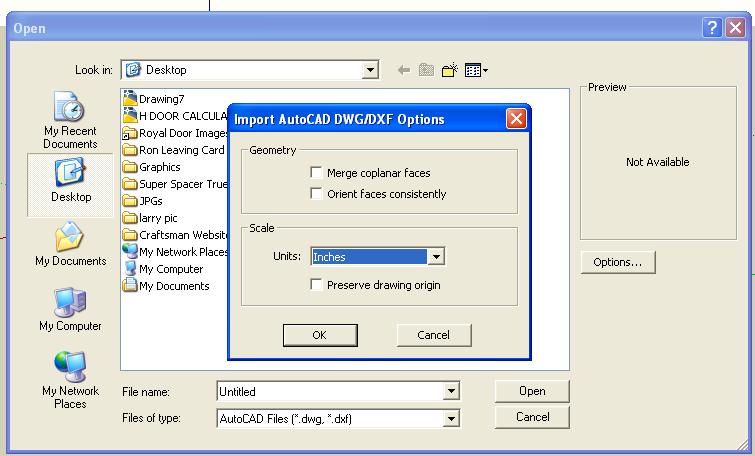Enable Merge coplanar faces checkbox

point(316,172)
